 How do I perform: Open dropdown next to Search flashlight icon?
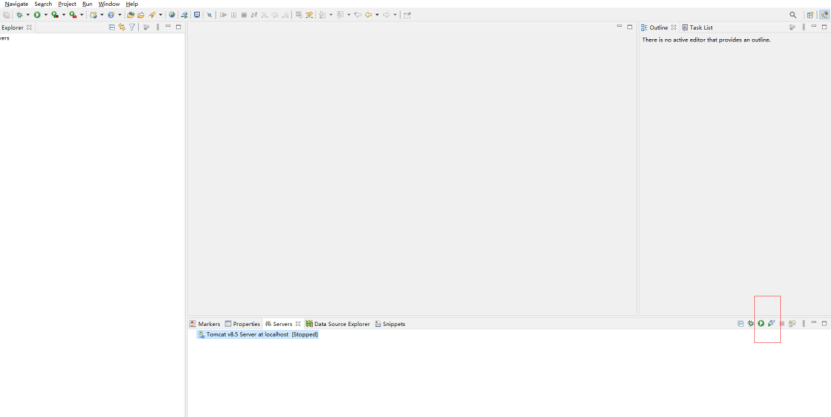coord(161,15)
